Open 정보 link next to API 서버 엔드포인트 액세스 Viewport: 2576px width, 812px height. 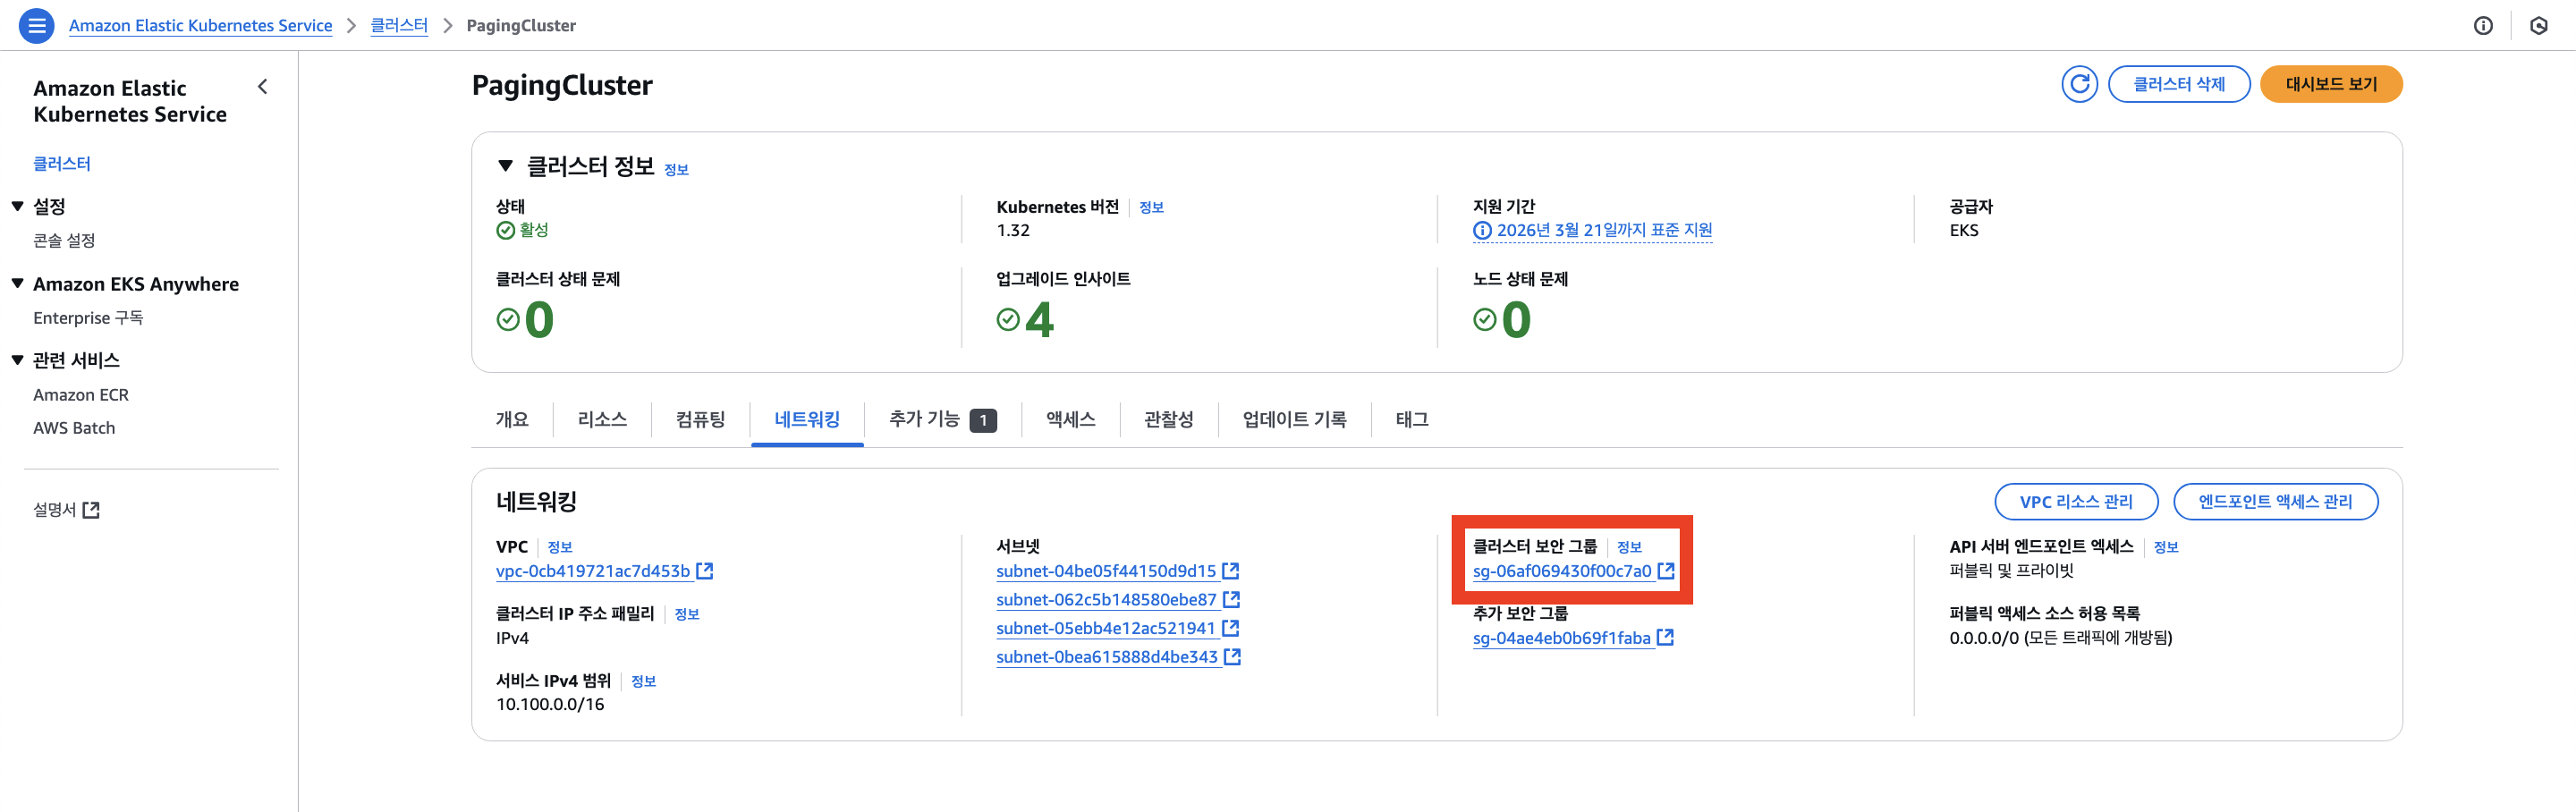click(x=2165, y=547)
